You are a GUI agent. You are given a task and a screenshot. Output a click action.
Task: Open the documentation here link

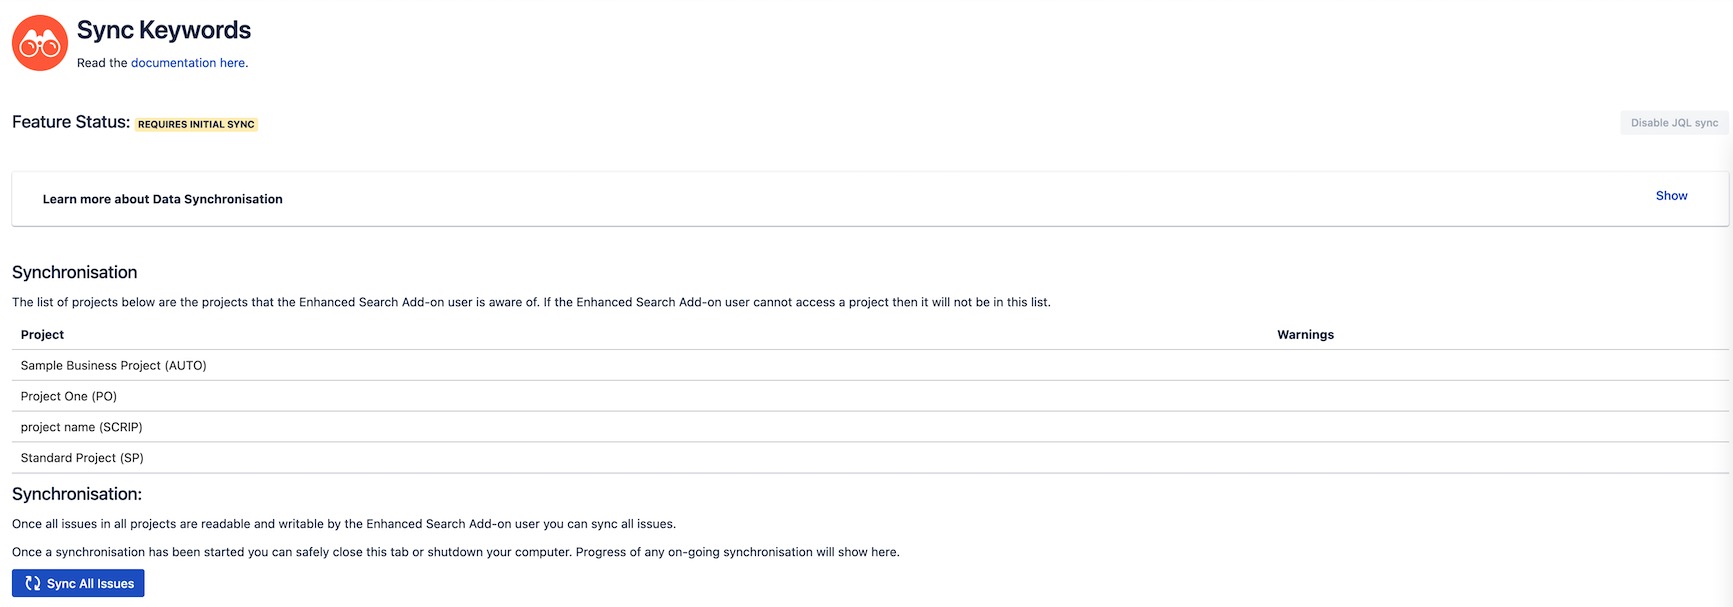tap(188, 62)
